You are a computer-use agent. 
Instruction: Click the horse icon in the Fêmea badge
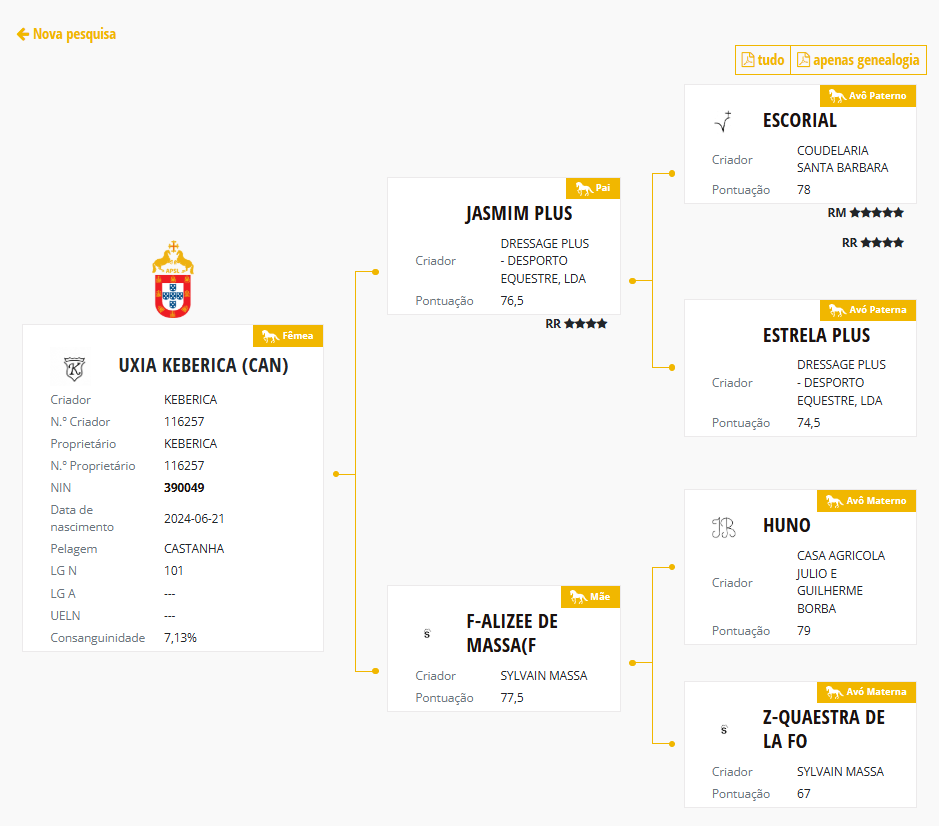coord(269,336)
